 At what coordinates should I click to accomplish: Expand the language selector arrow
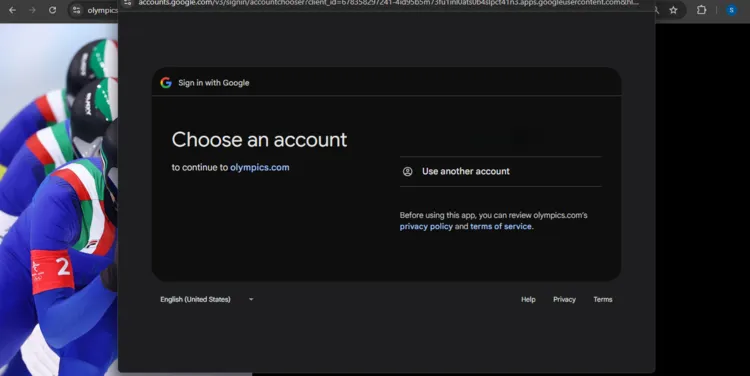coord(251,299)
